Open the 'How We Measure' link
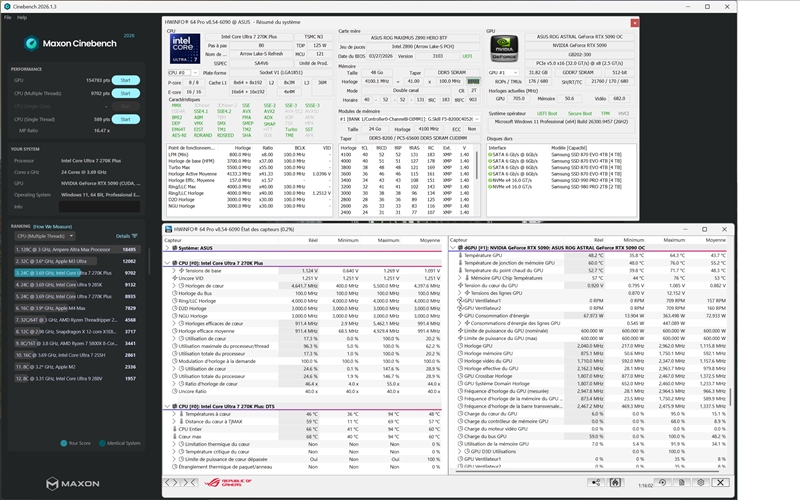The width and height of the screenshot is (800, 500). (x=53, y=227)
